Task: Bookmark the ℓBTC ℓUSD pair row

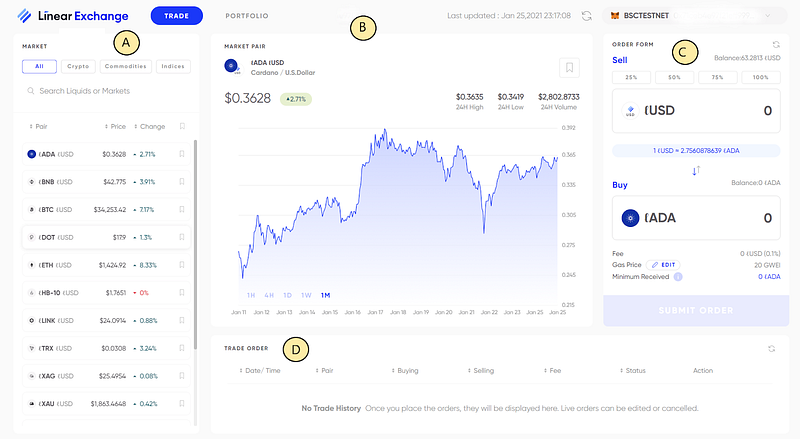Action: (x=182, y=209)
